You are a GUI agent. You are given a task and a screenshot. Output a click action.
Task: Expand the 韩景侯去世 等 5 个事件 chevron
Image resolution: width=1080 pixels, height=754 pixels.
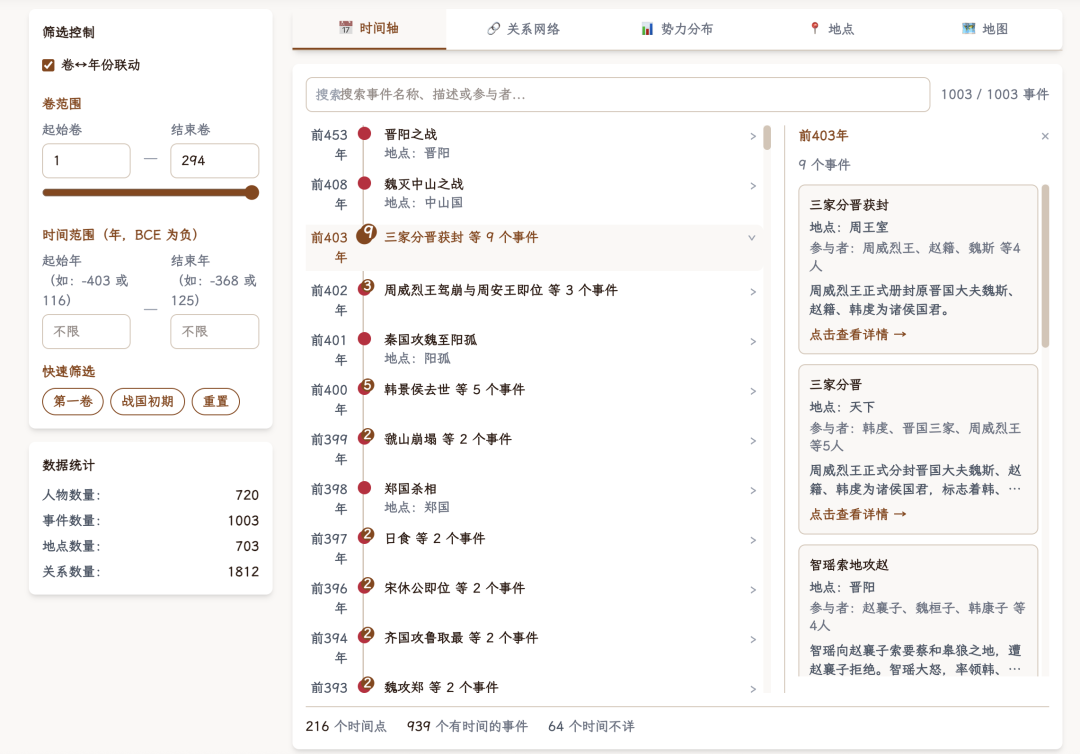pos(753,391)
